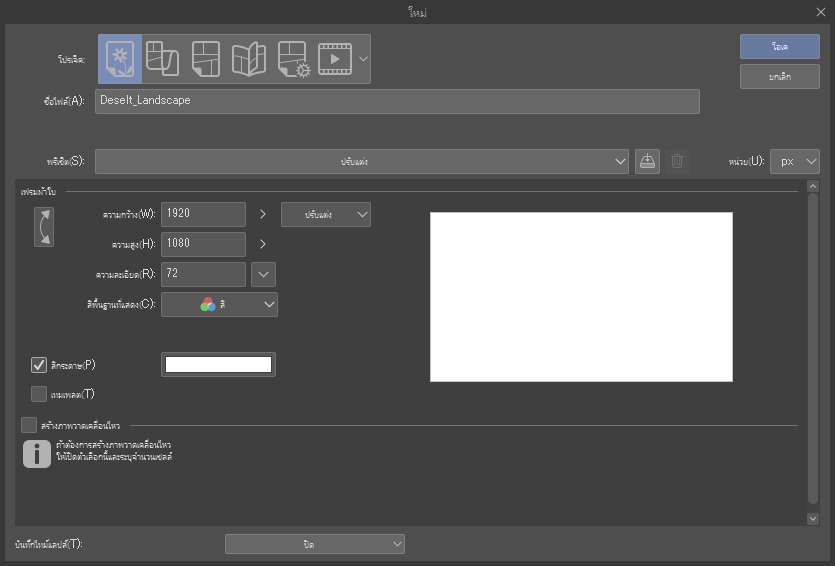
Task: Select the Animation project type icon
Action: click(x=335, y=59)
